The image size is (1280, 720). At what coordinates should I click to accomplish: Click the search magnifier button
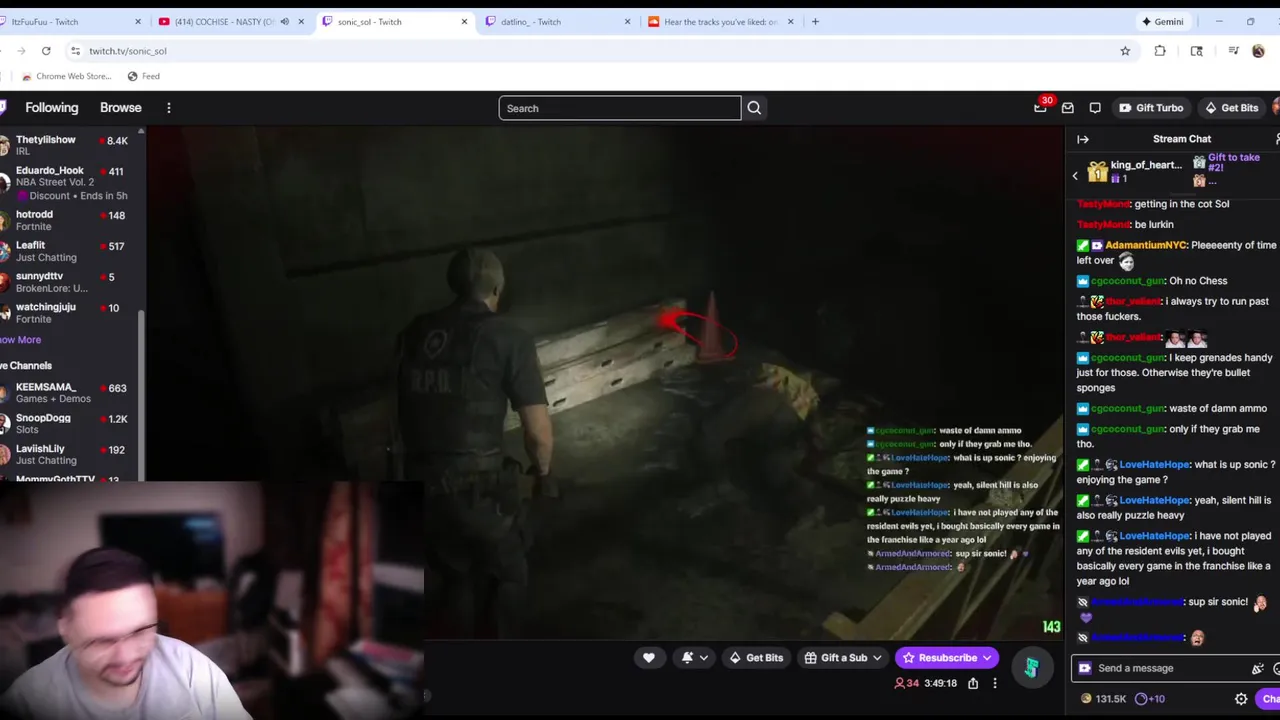(754, 108)
